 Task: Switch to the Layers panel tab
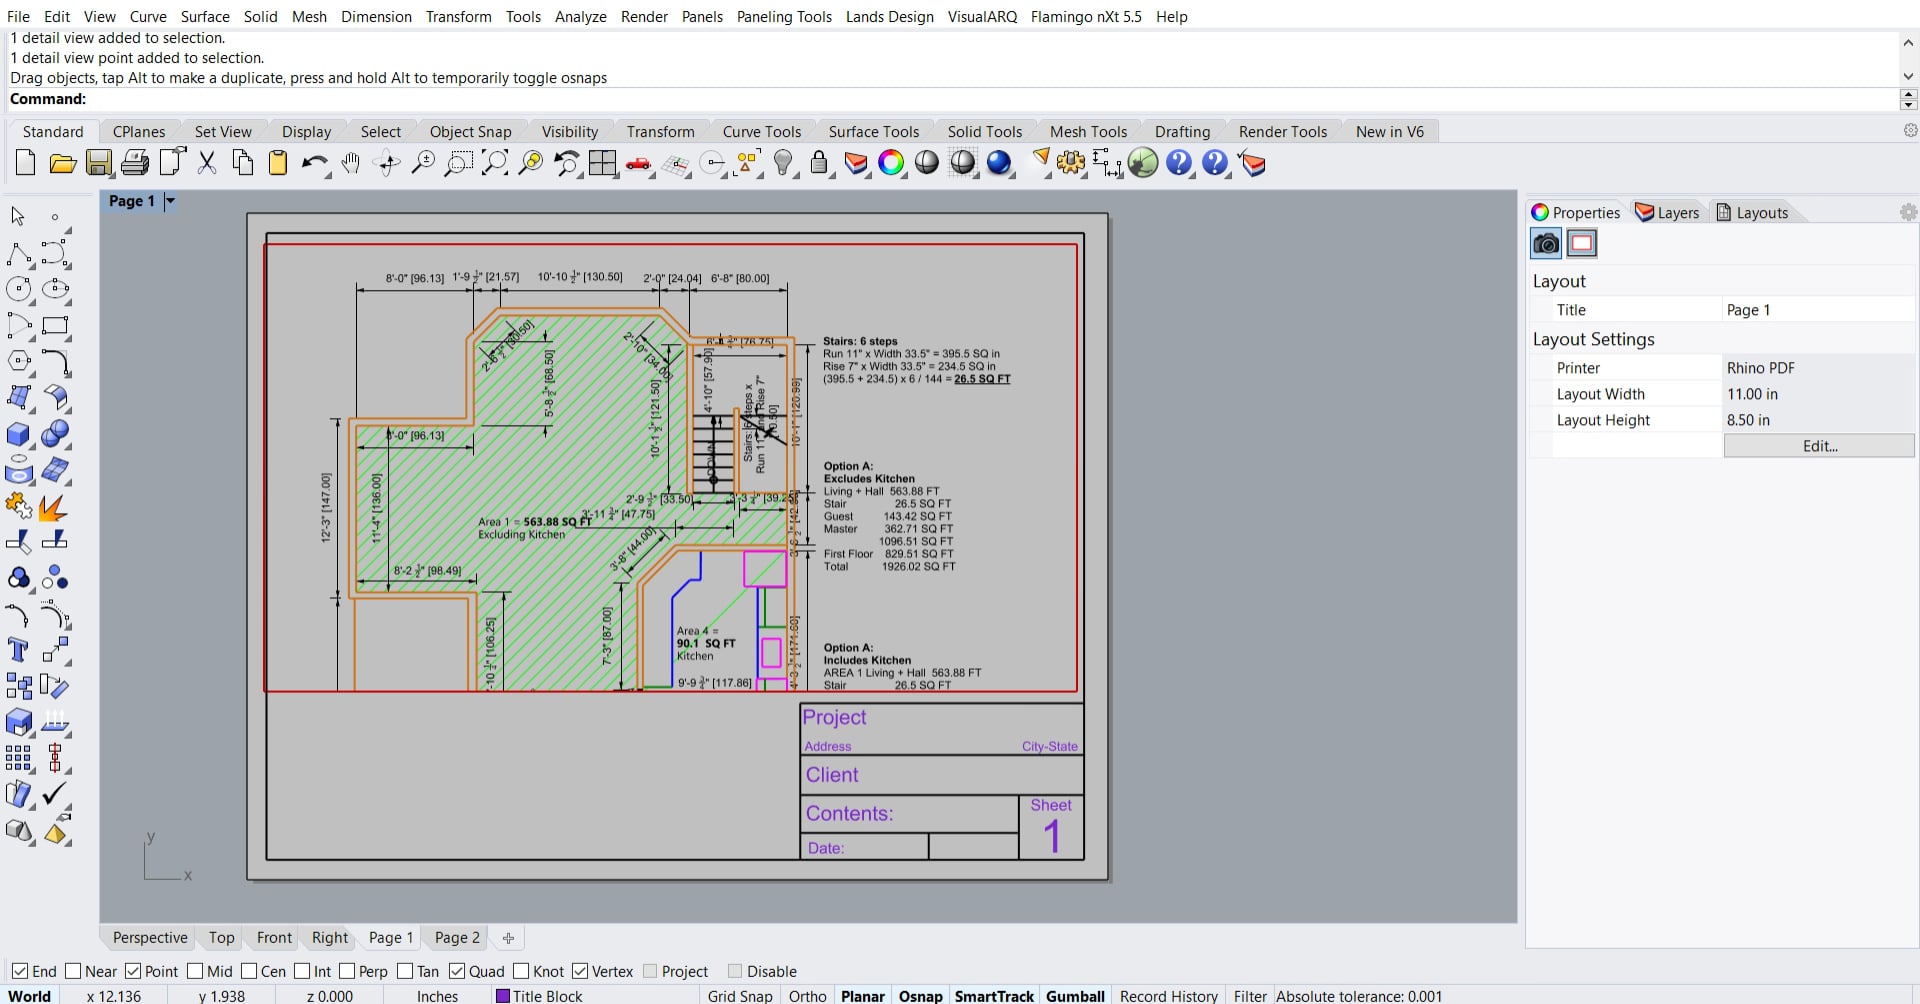coord(1667,212)
